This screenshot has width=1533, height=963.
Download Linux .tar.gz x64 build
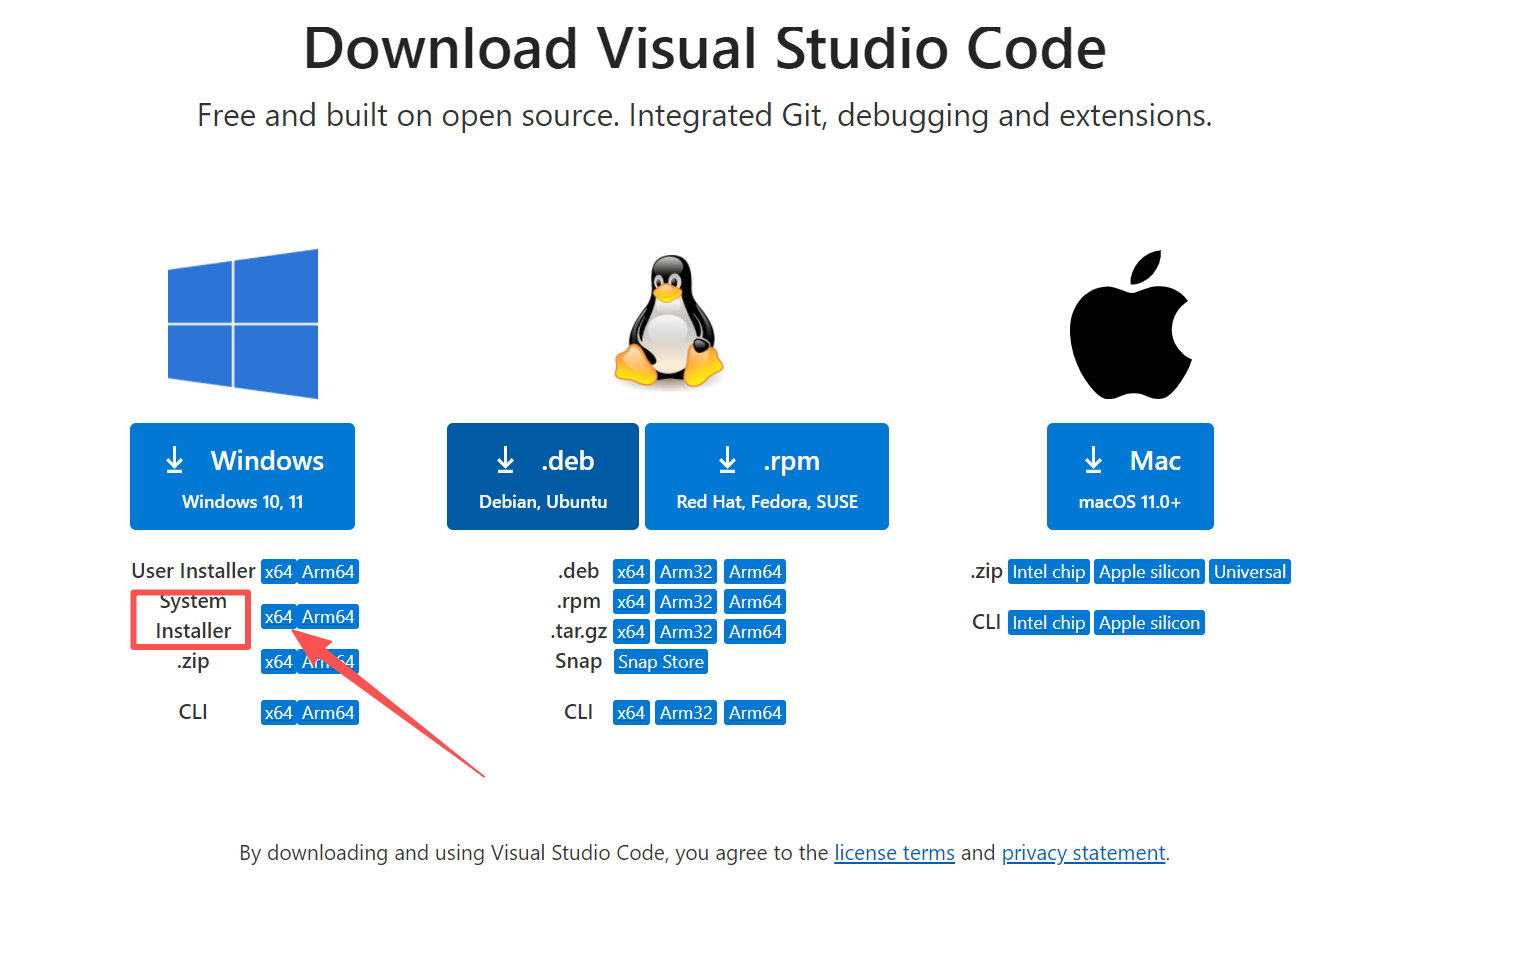pos(631,632)
